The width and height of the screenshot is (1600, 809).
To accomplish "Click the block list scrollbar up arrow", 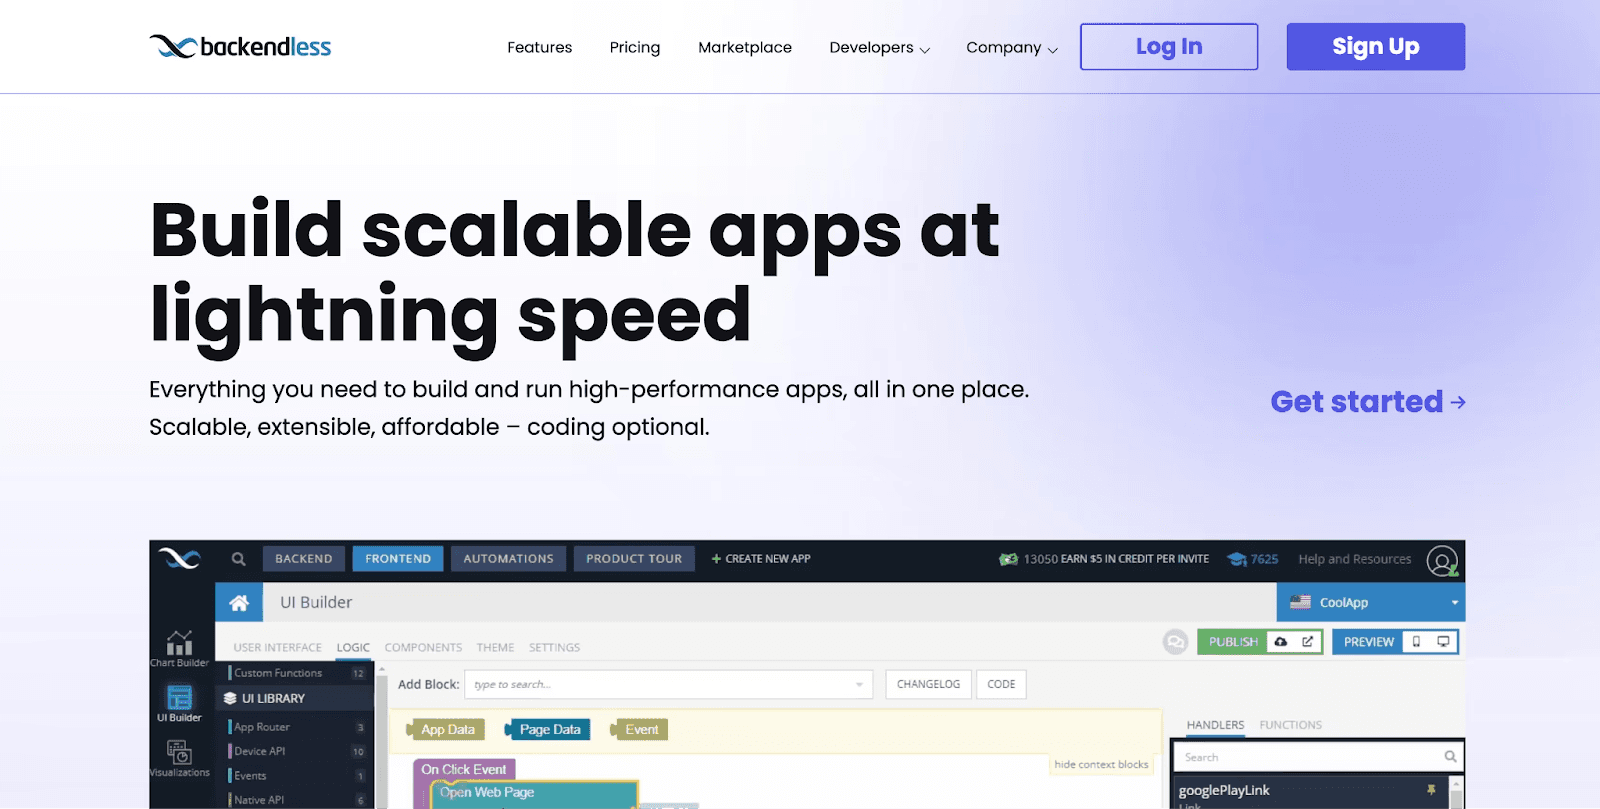I will 382,669.
